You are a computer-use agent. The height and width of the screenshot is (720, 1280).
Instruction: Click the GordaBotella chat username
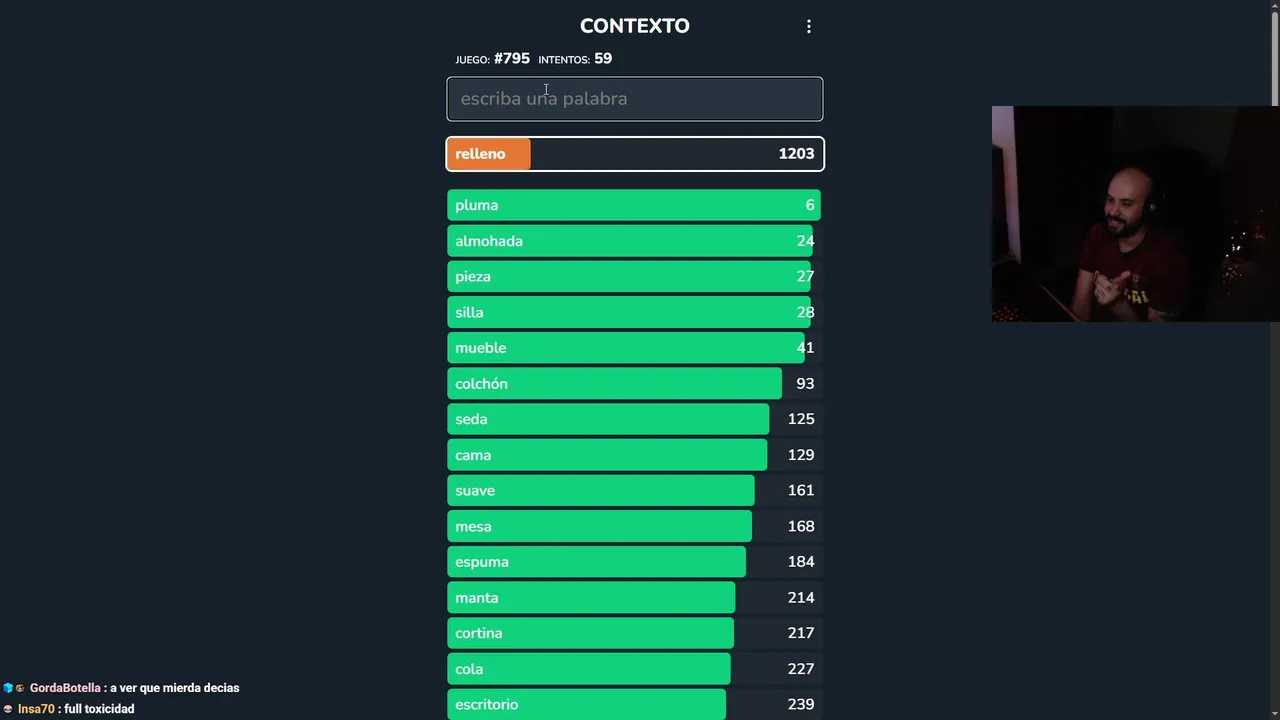click(65, 688)
